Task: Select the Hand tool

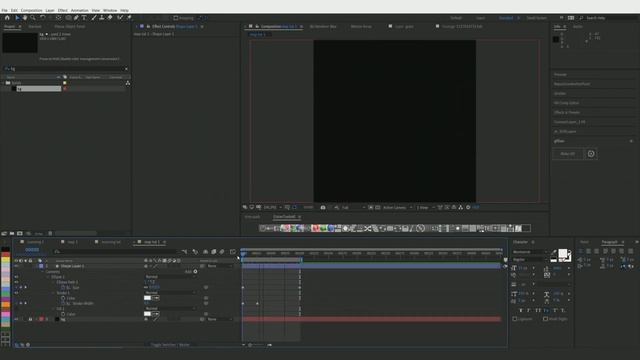Action: coord(25,18)
